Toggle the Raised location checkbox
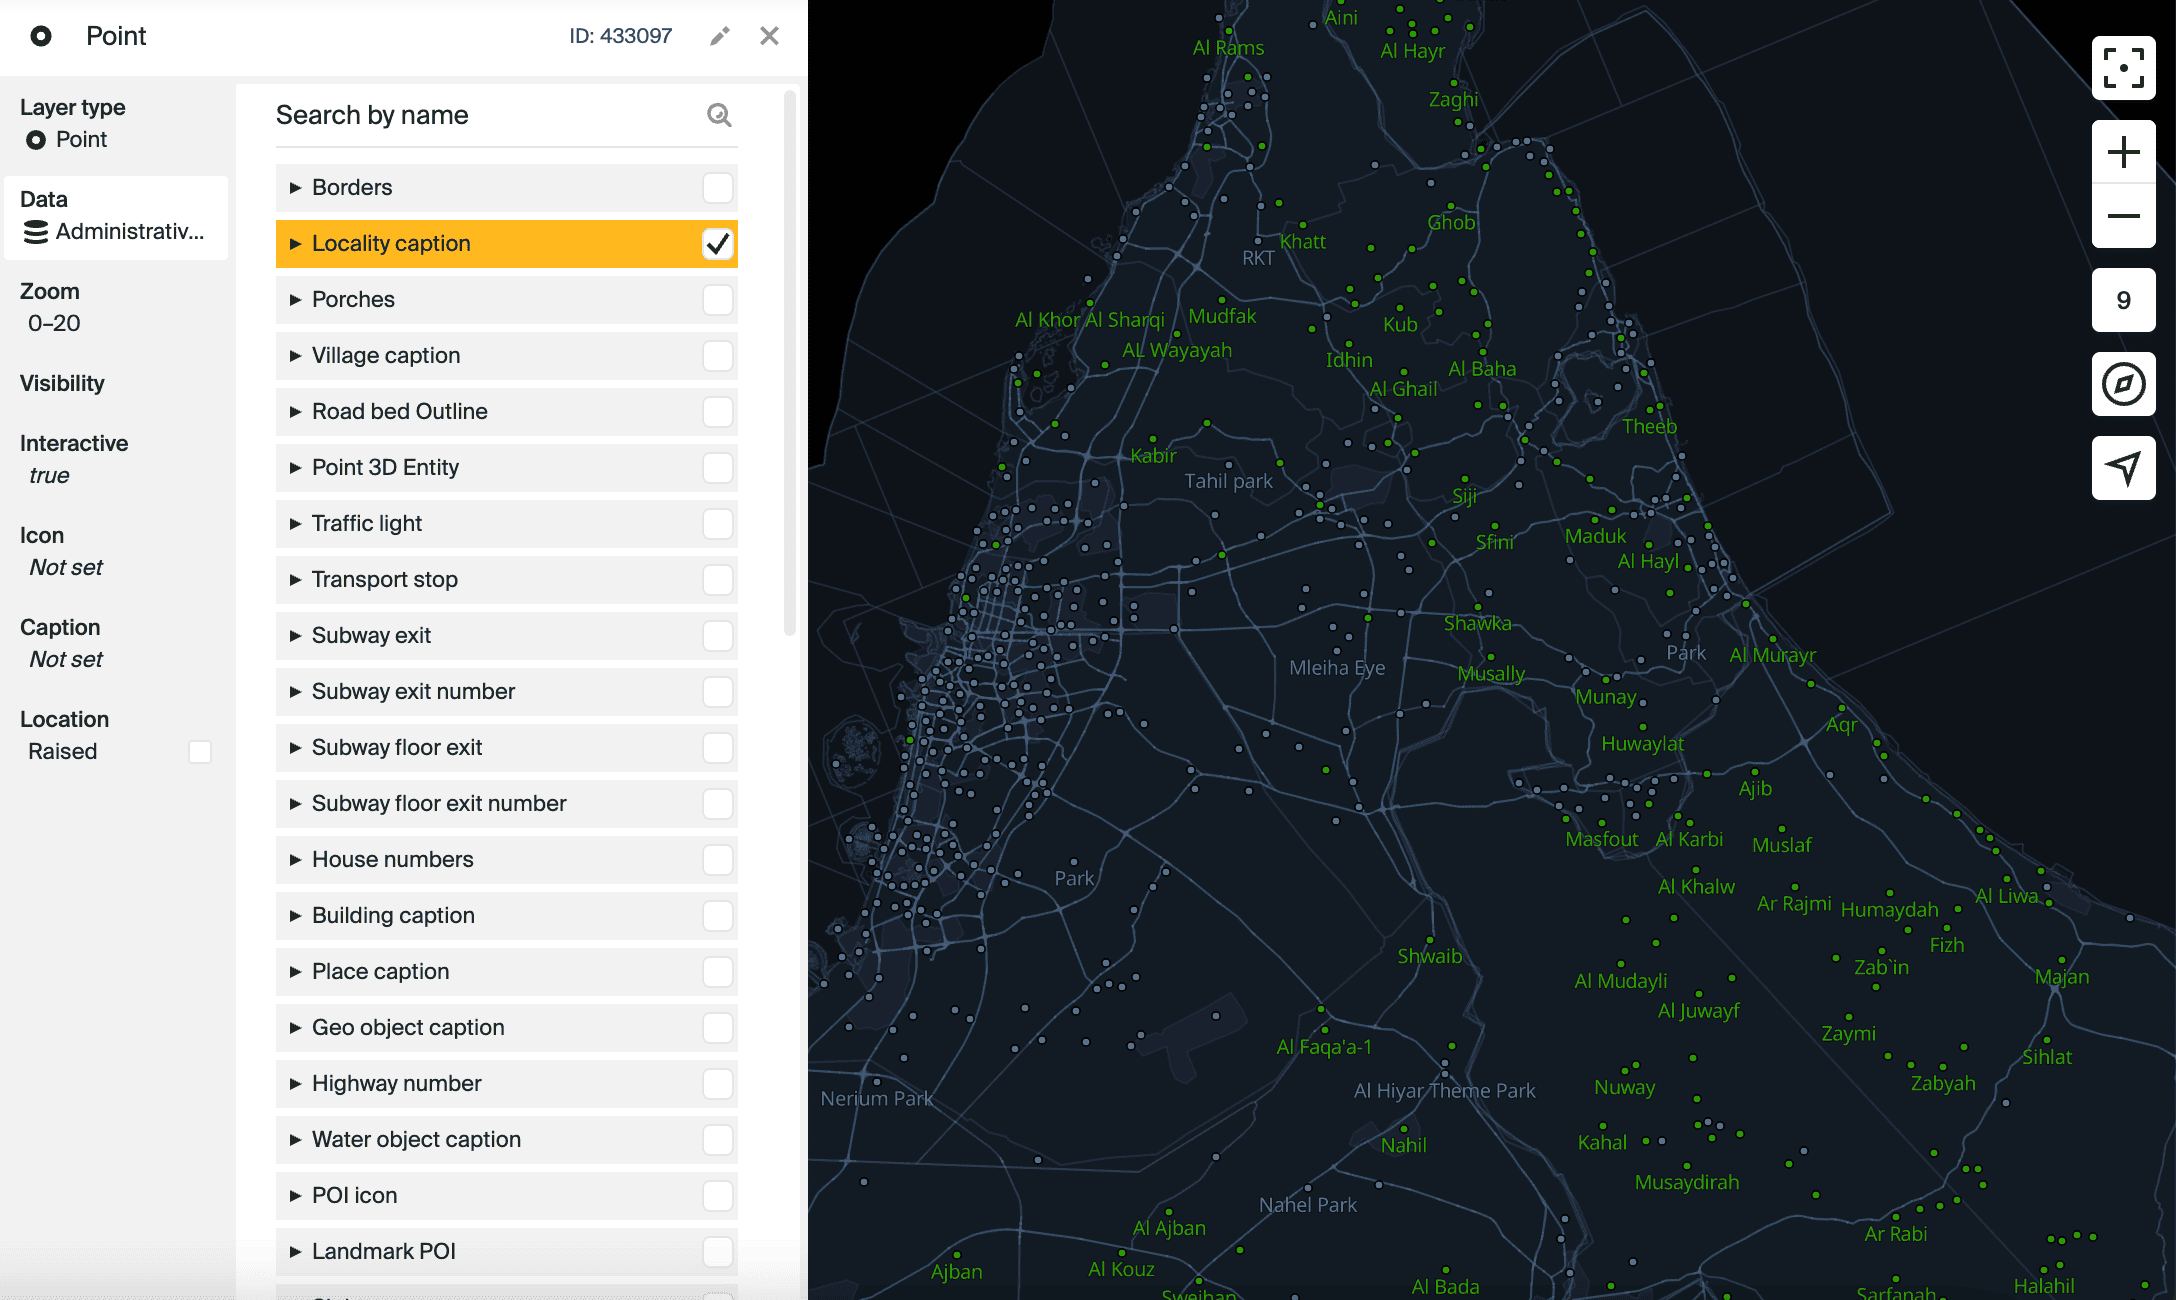This screenshot has height=1300, width=2176. click(200, 752)
